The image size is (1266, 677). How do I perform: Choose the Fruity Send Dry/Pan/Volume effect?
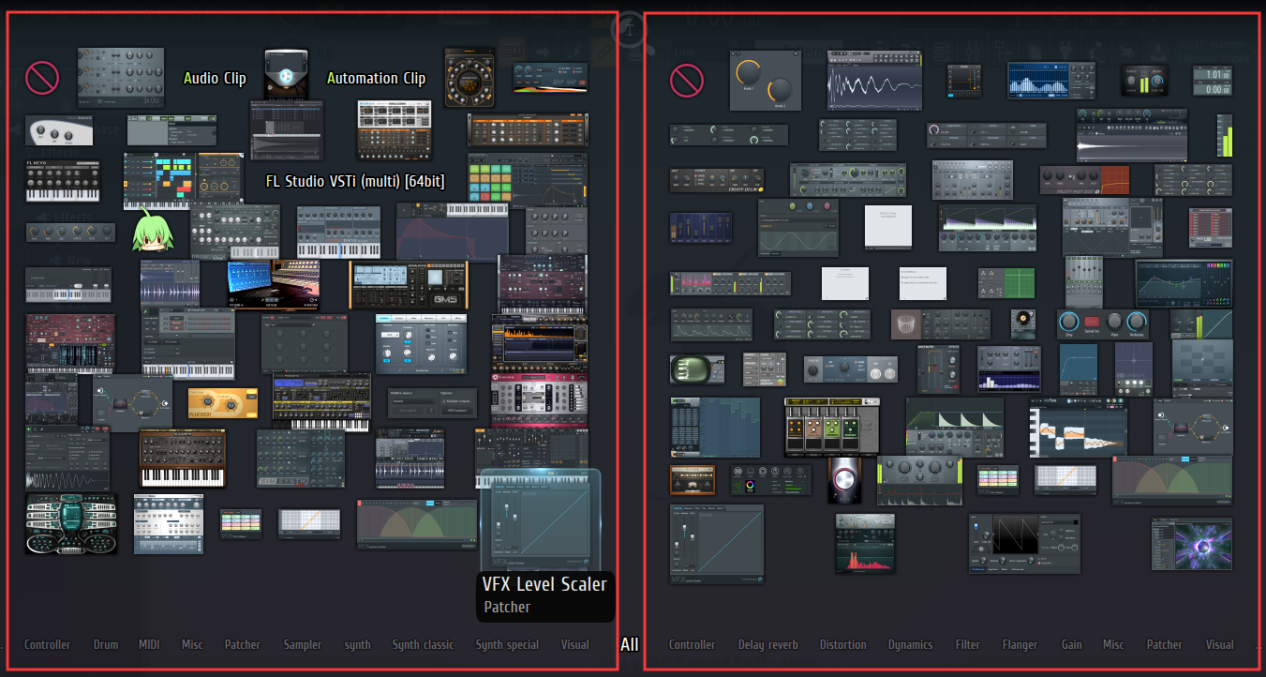(1102, 324)
